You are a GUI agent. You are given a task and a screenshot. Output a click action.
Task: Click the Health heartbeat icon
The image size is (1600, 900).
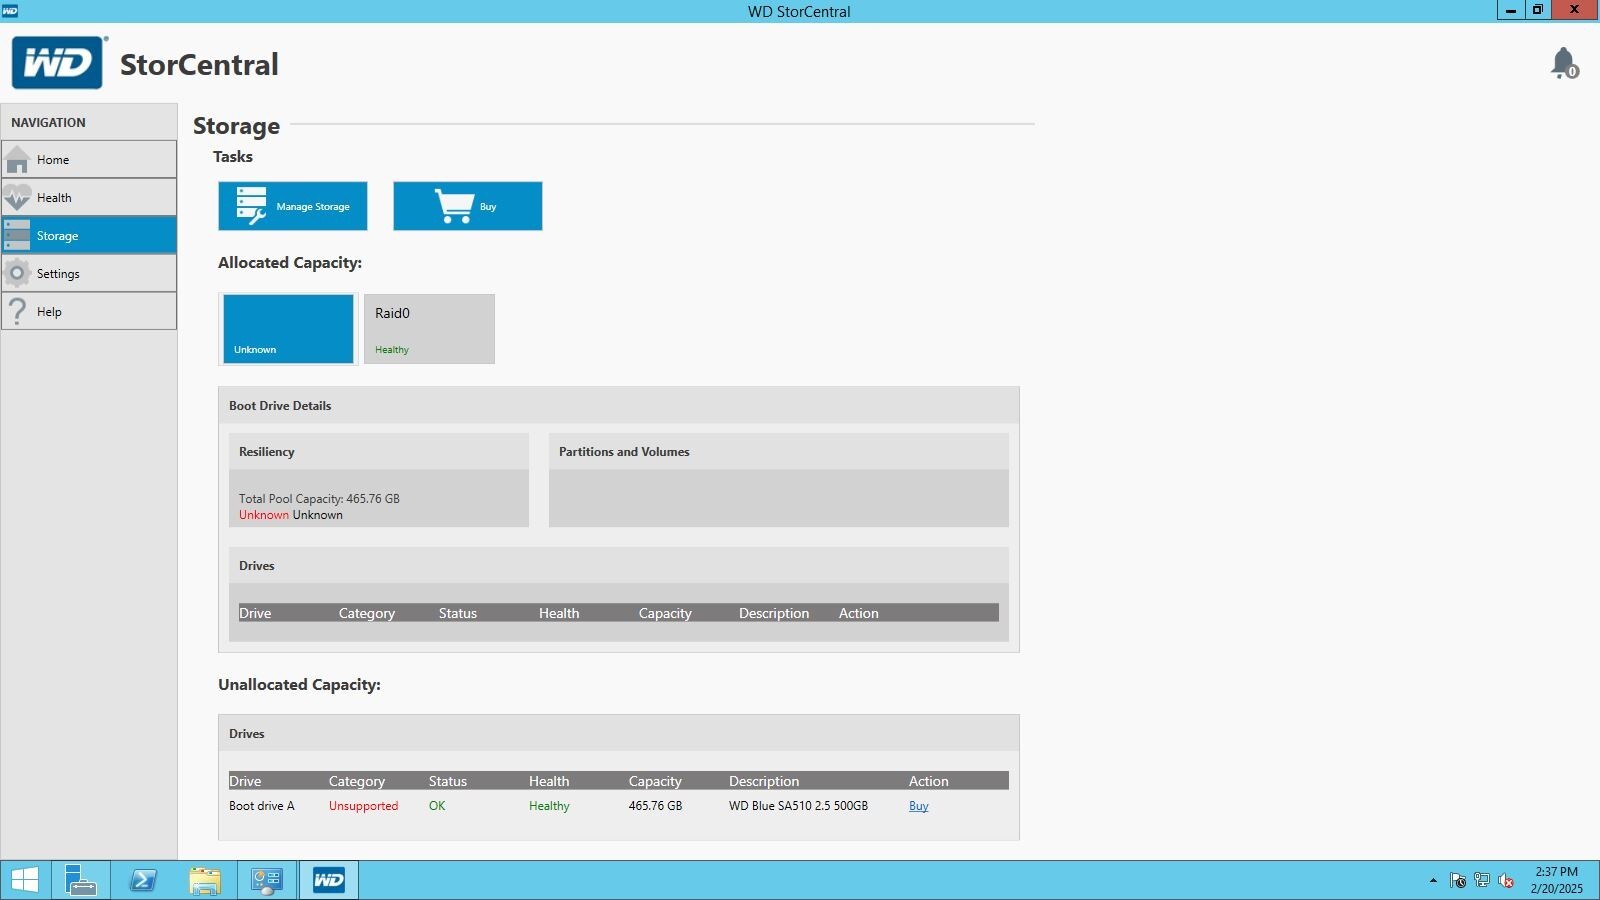[18, 198]
